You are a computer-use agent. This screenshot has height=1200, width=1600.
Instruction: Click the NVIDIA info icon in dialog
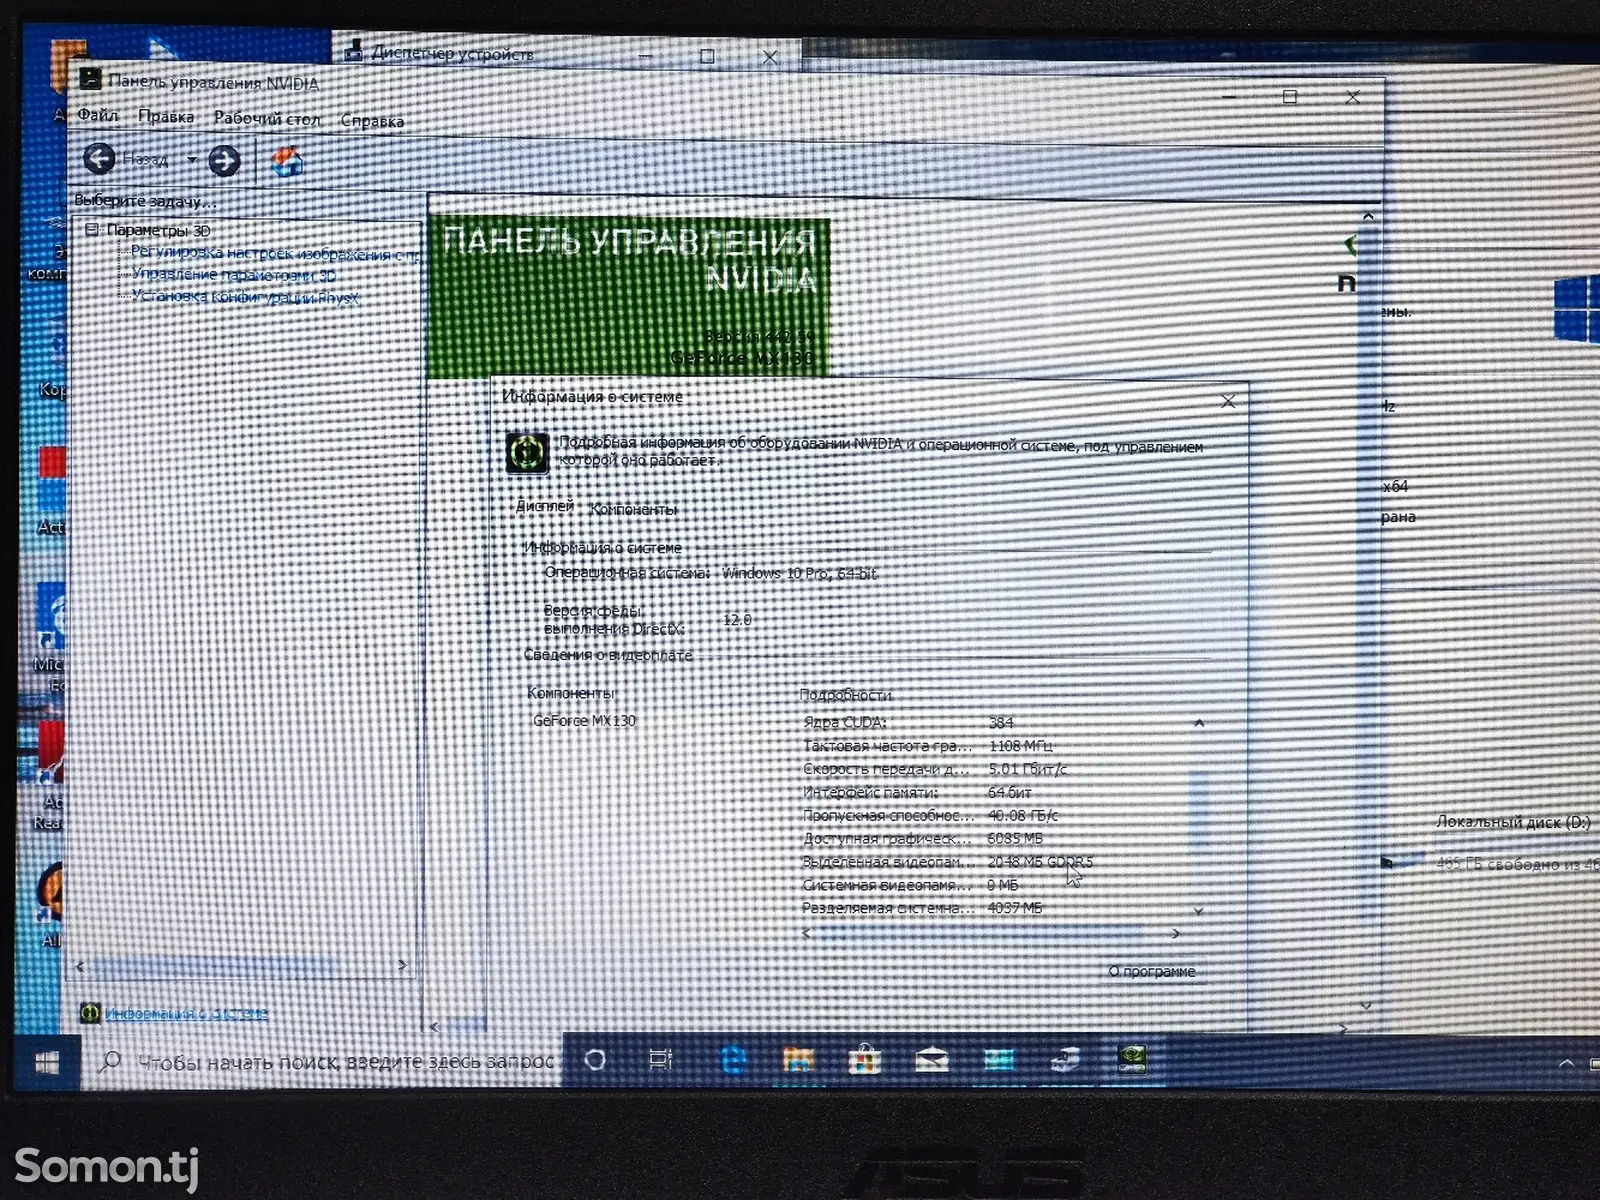527,453
